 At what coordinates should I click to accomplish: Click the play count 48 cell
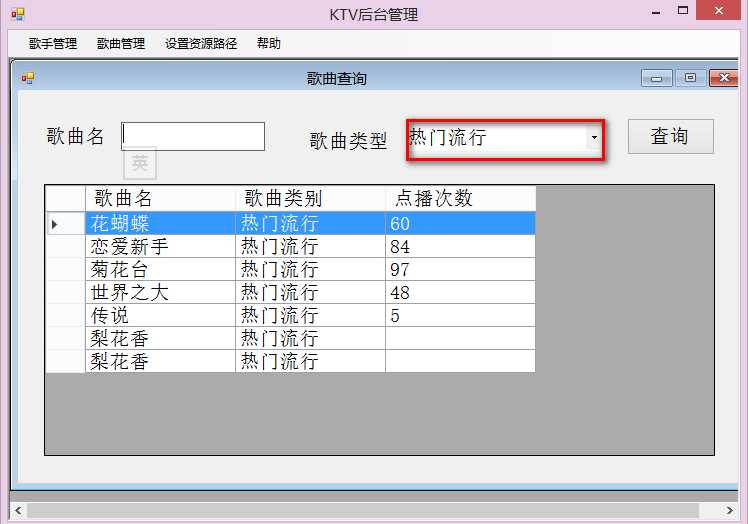click(x=460, y=292)
